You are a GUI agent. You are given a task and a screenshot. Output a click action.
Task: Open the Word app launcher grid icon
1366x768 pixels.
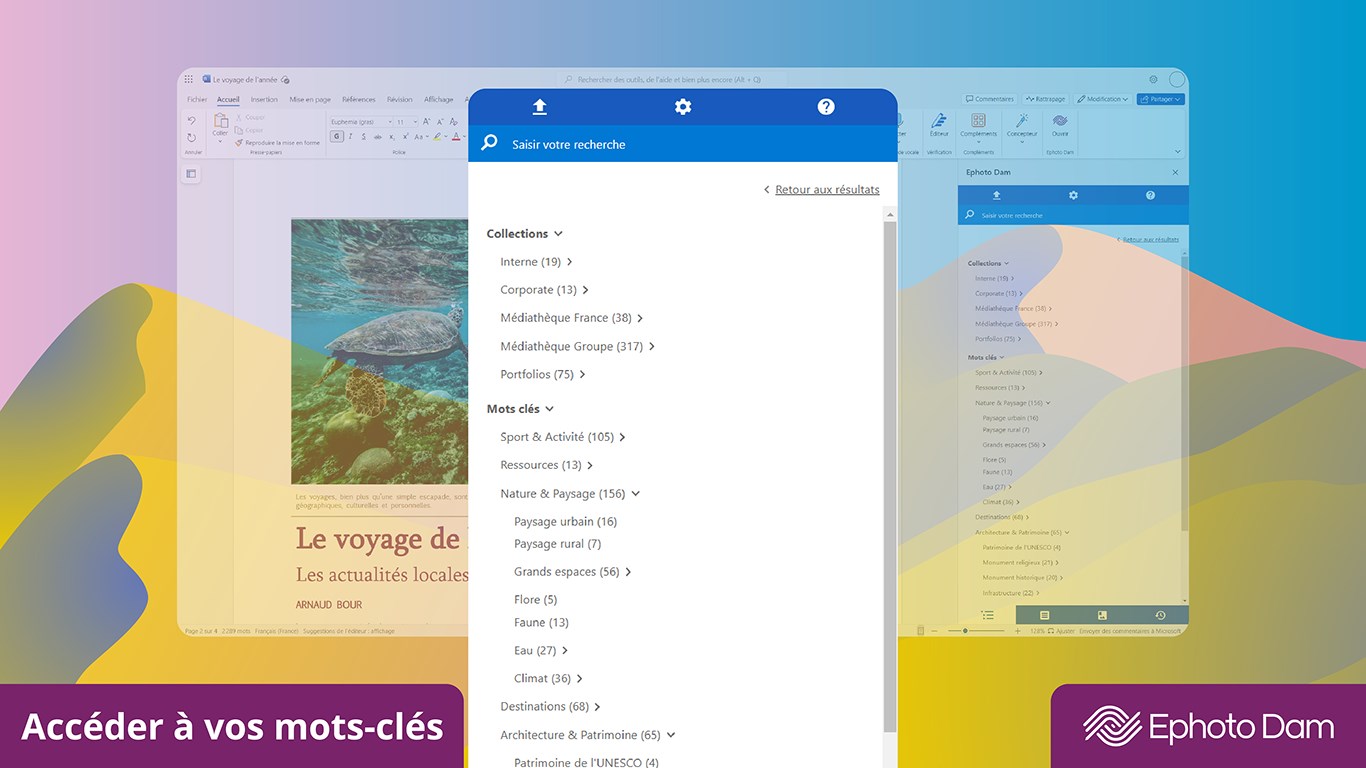pyautogui.click(x=189, y=79)
